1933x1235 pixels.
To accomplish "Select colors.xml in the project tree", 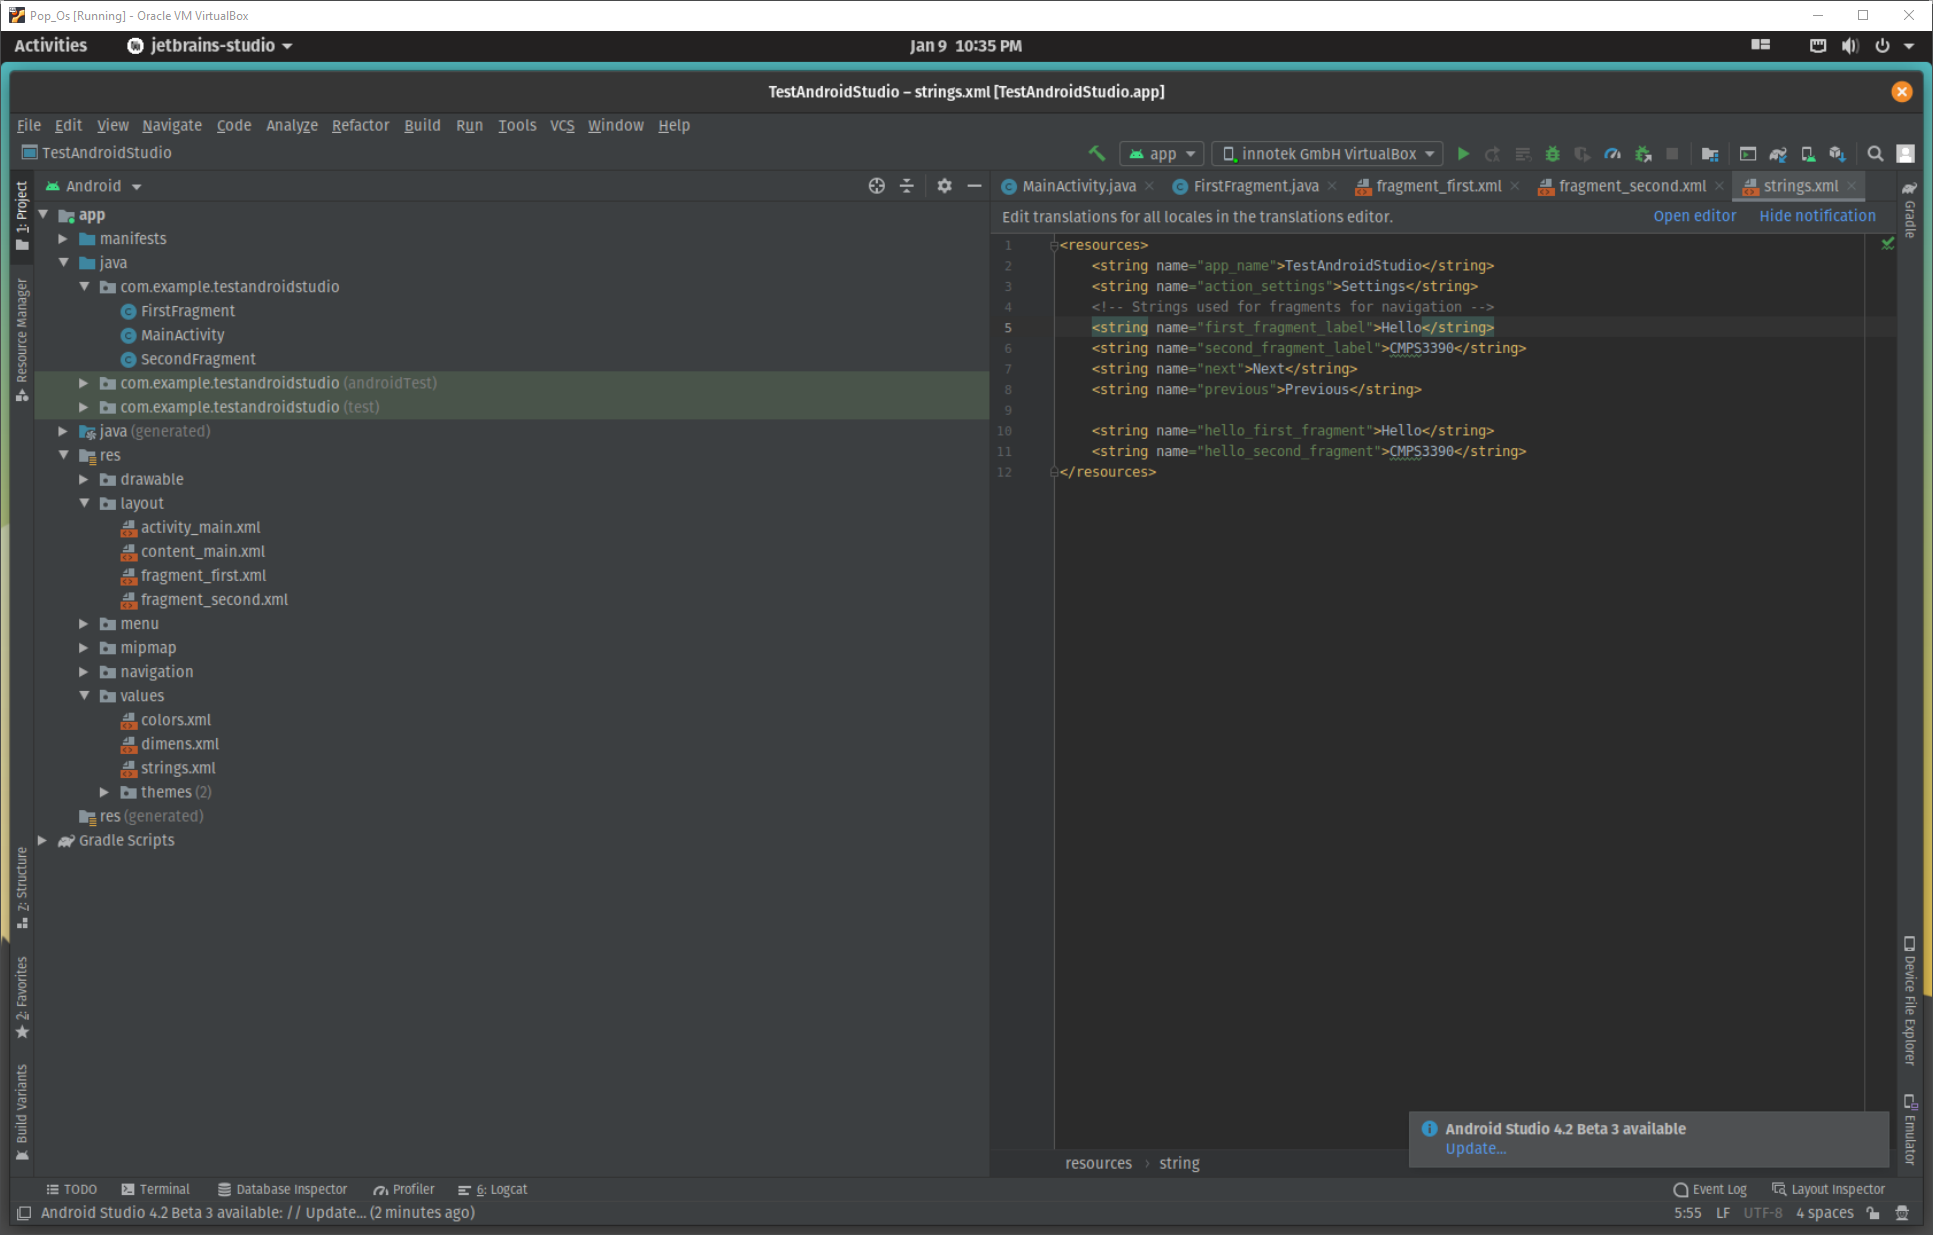I will click(x=176, y=720).
